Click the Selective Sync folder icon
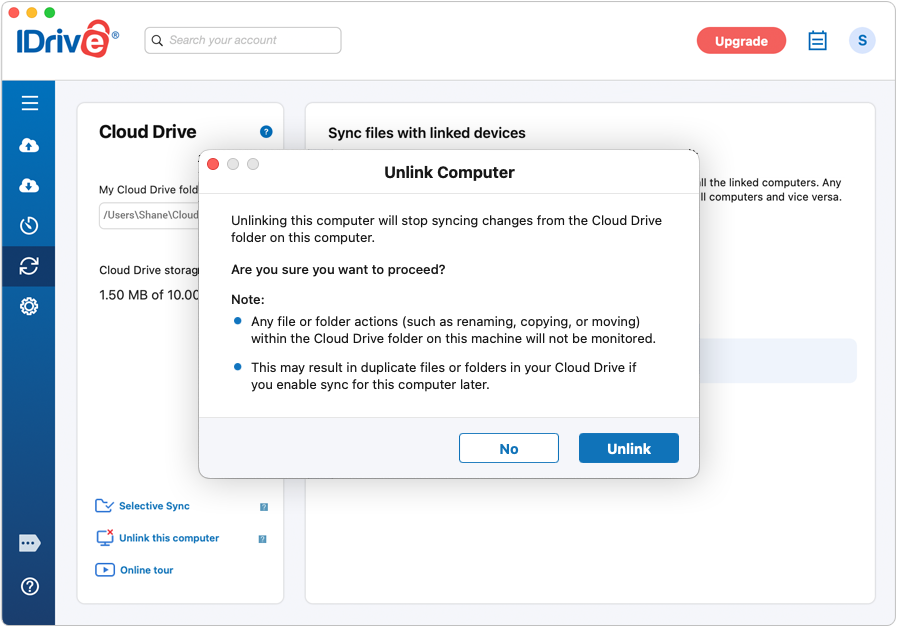The image size is (898, 626). tap(104, 506)
